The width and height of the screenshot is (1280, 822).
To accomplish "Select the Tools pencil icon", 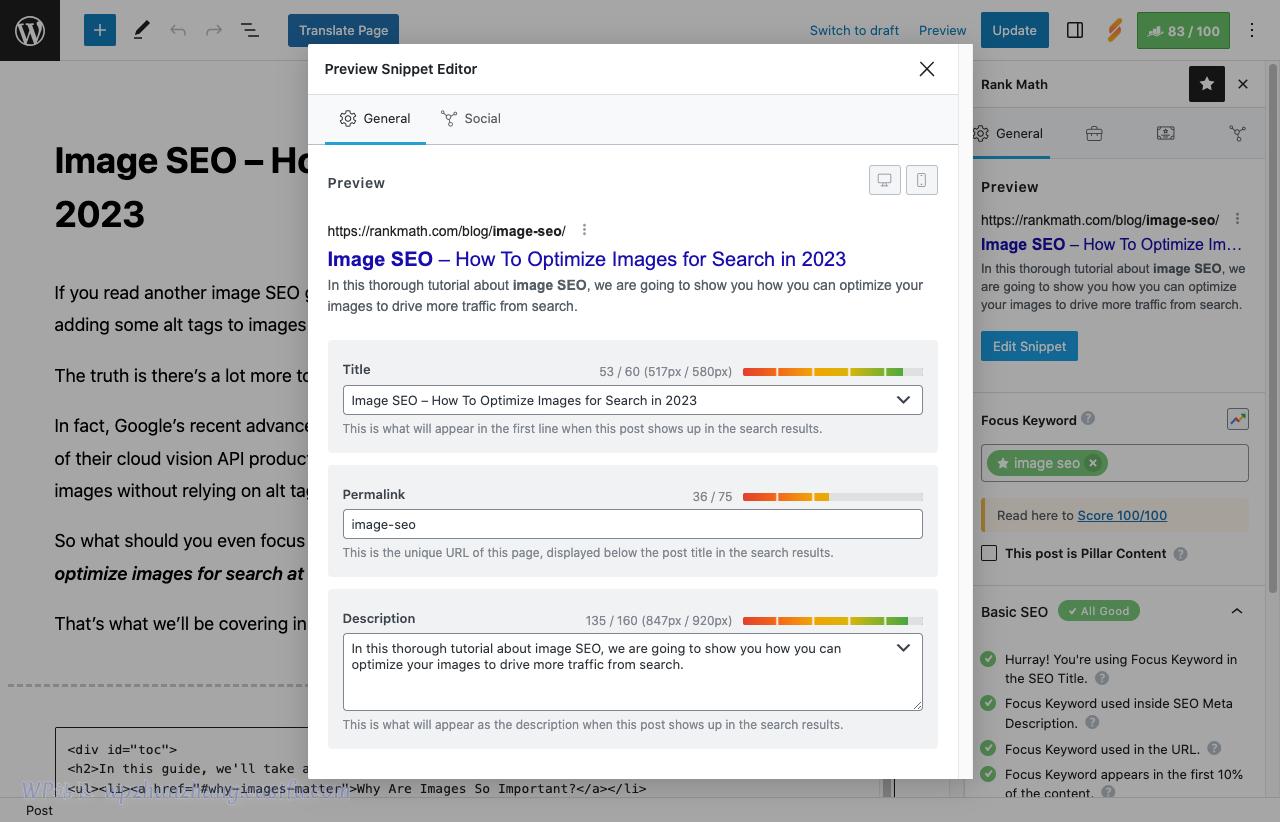I will [x=141, y=30].
